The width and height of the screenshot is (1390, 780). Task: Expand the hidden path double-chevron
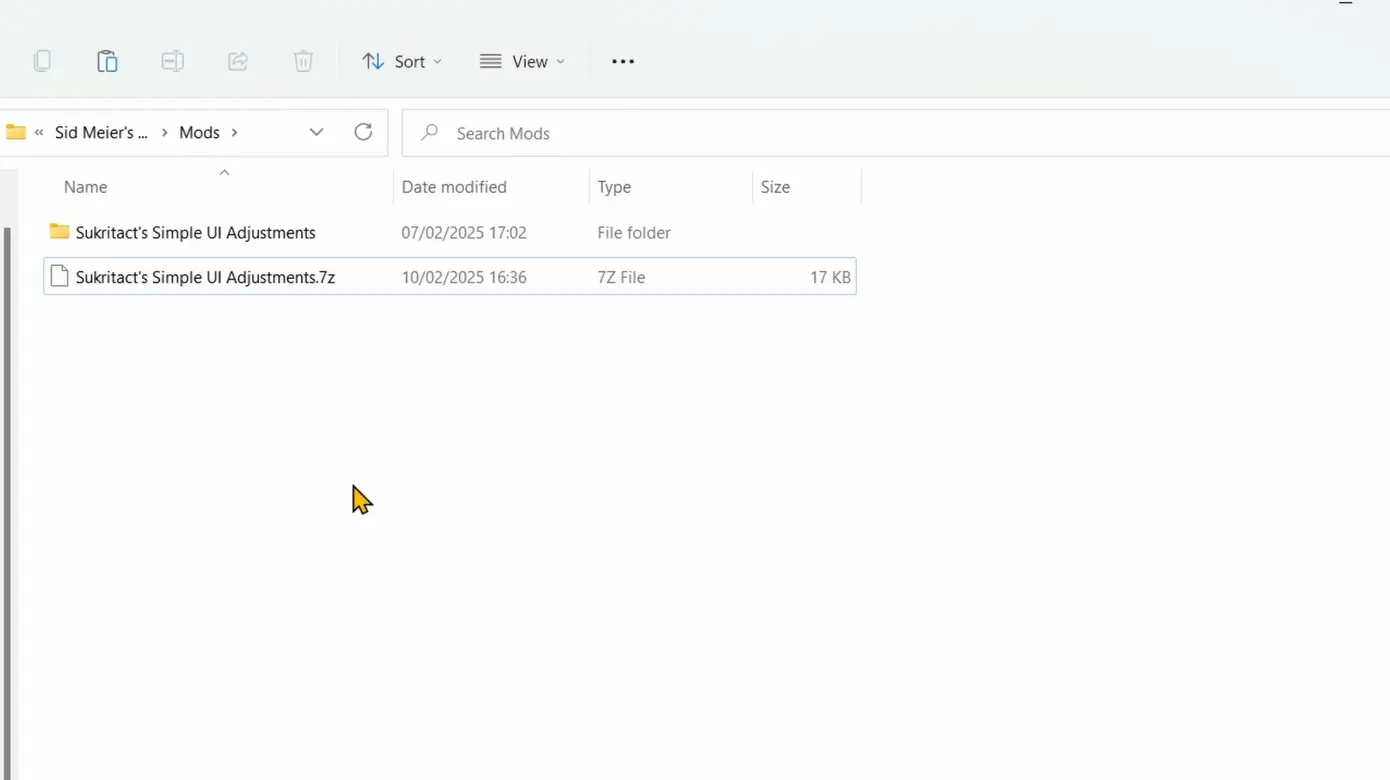click(x=40, y=132)
